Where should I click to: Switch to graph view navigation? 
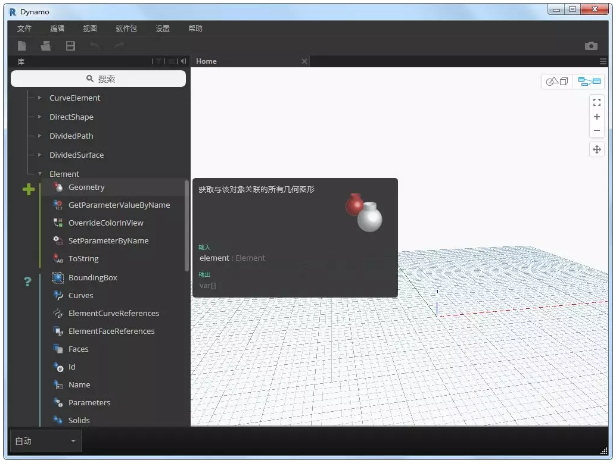pyautogui.click(x=589, y=81)
